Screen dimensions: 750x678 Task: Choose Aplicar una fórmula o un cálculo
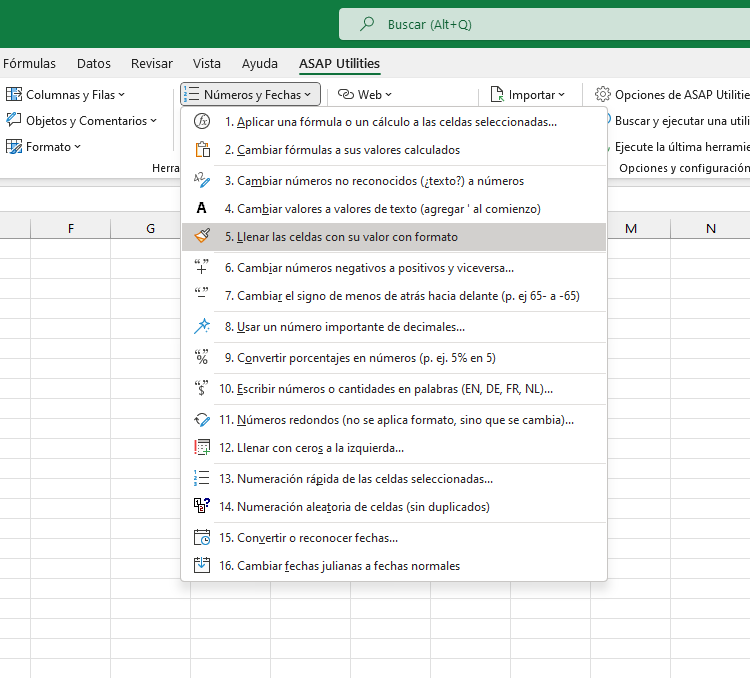(x=394, y=122)
